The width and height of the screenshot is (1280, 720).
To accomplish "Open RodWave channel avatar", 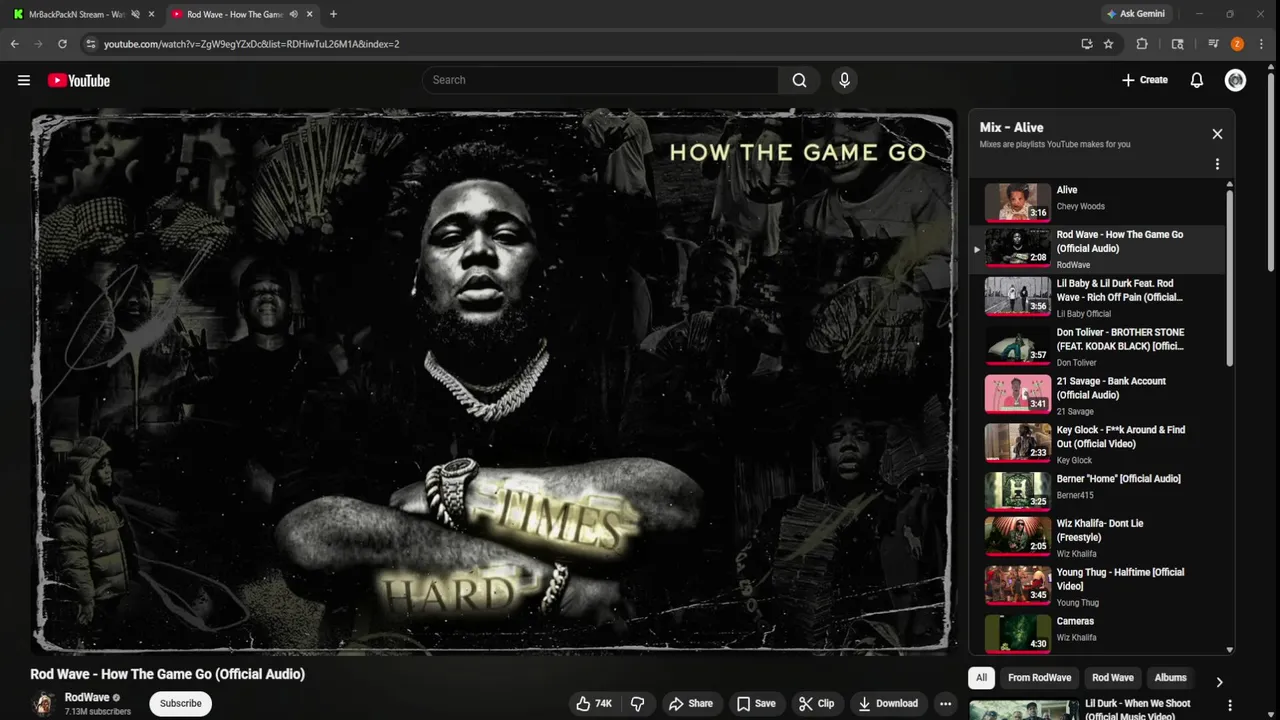I will pos(43,703).
